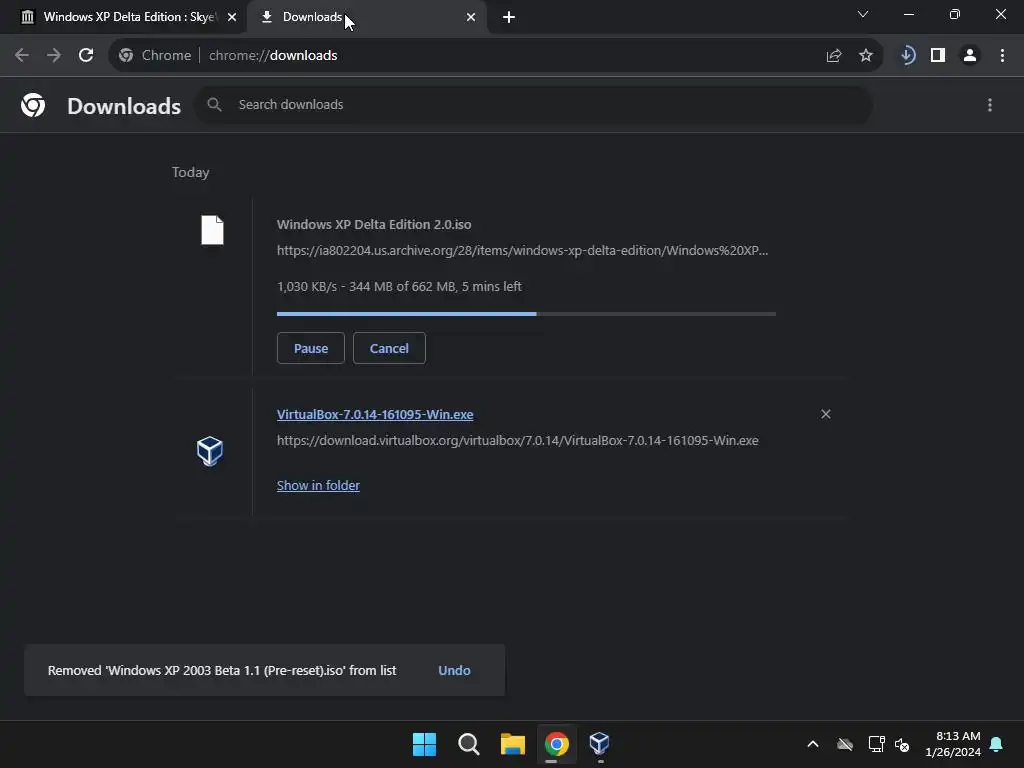The width and height of the screenshot is (1024, 768).
Task: Click the download.virtualbox.org source URL
Action: [x=518, y=440]
